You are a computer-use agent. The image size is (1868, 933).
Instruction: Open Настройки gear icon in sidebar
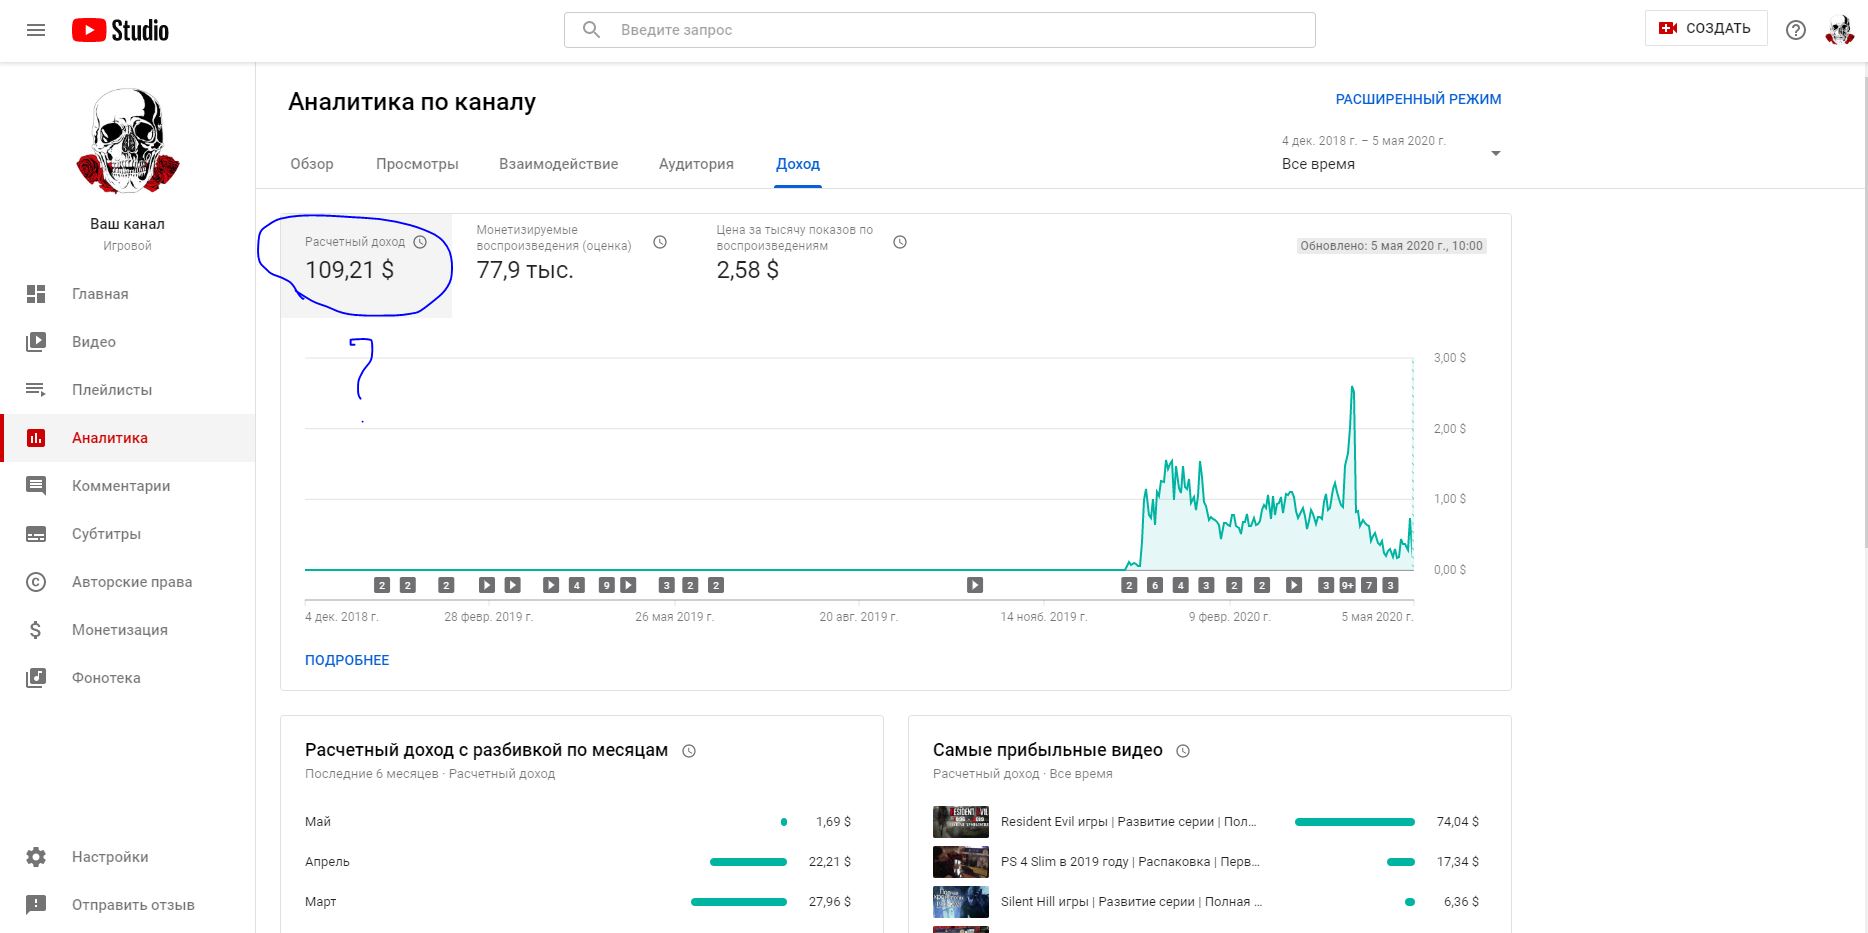(36, 857)
